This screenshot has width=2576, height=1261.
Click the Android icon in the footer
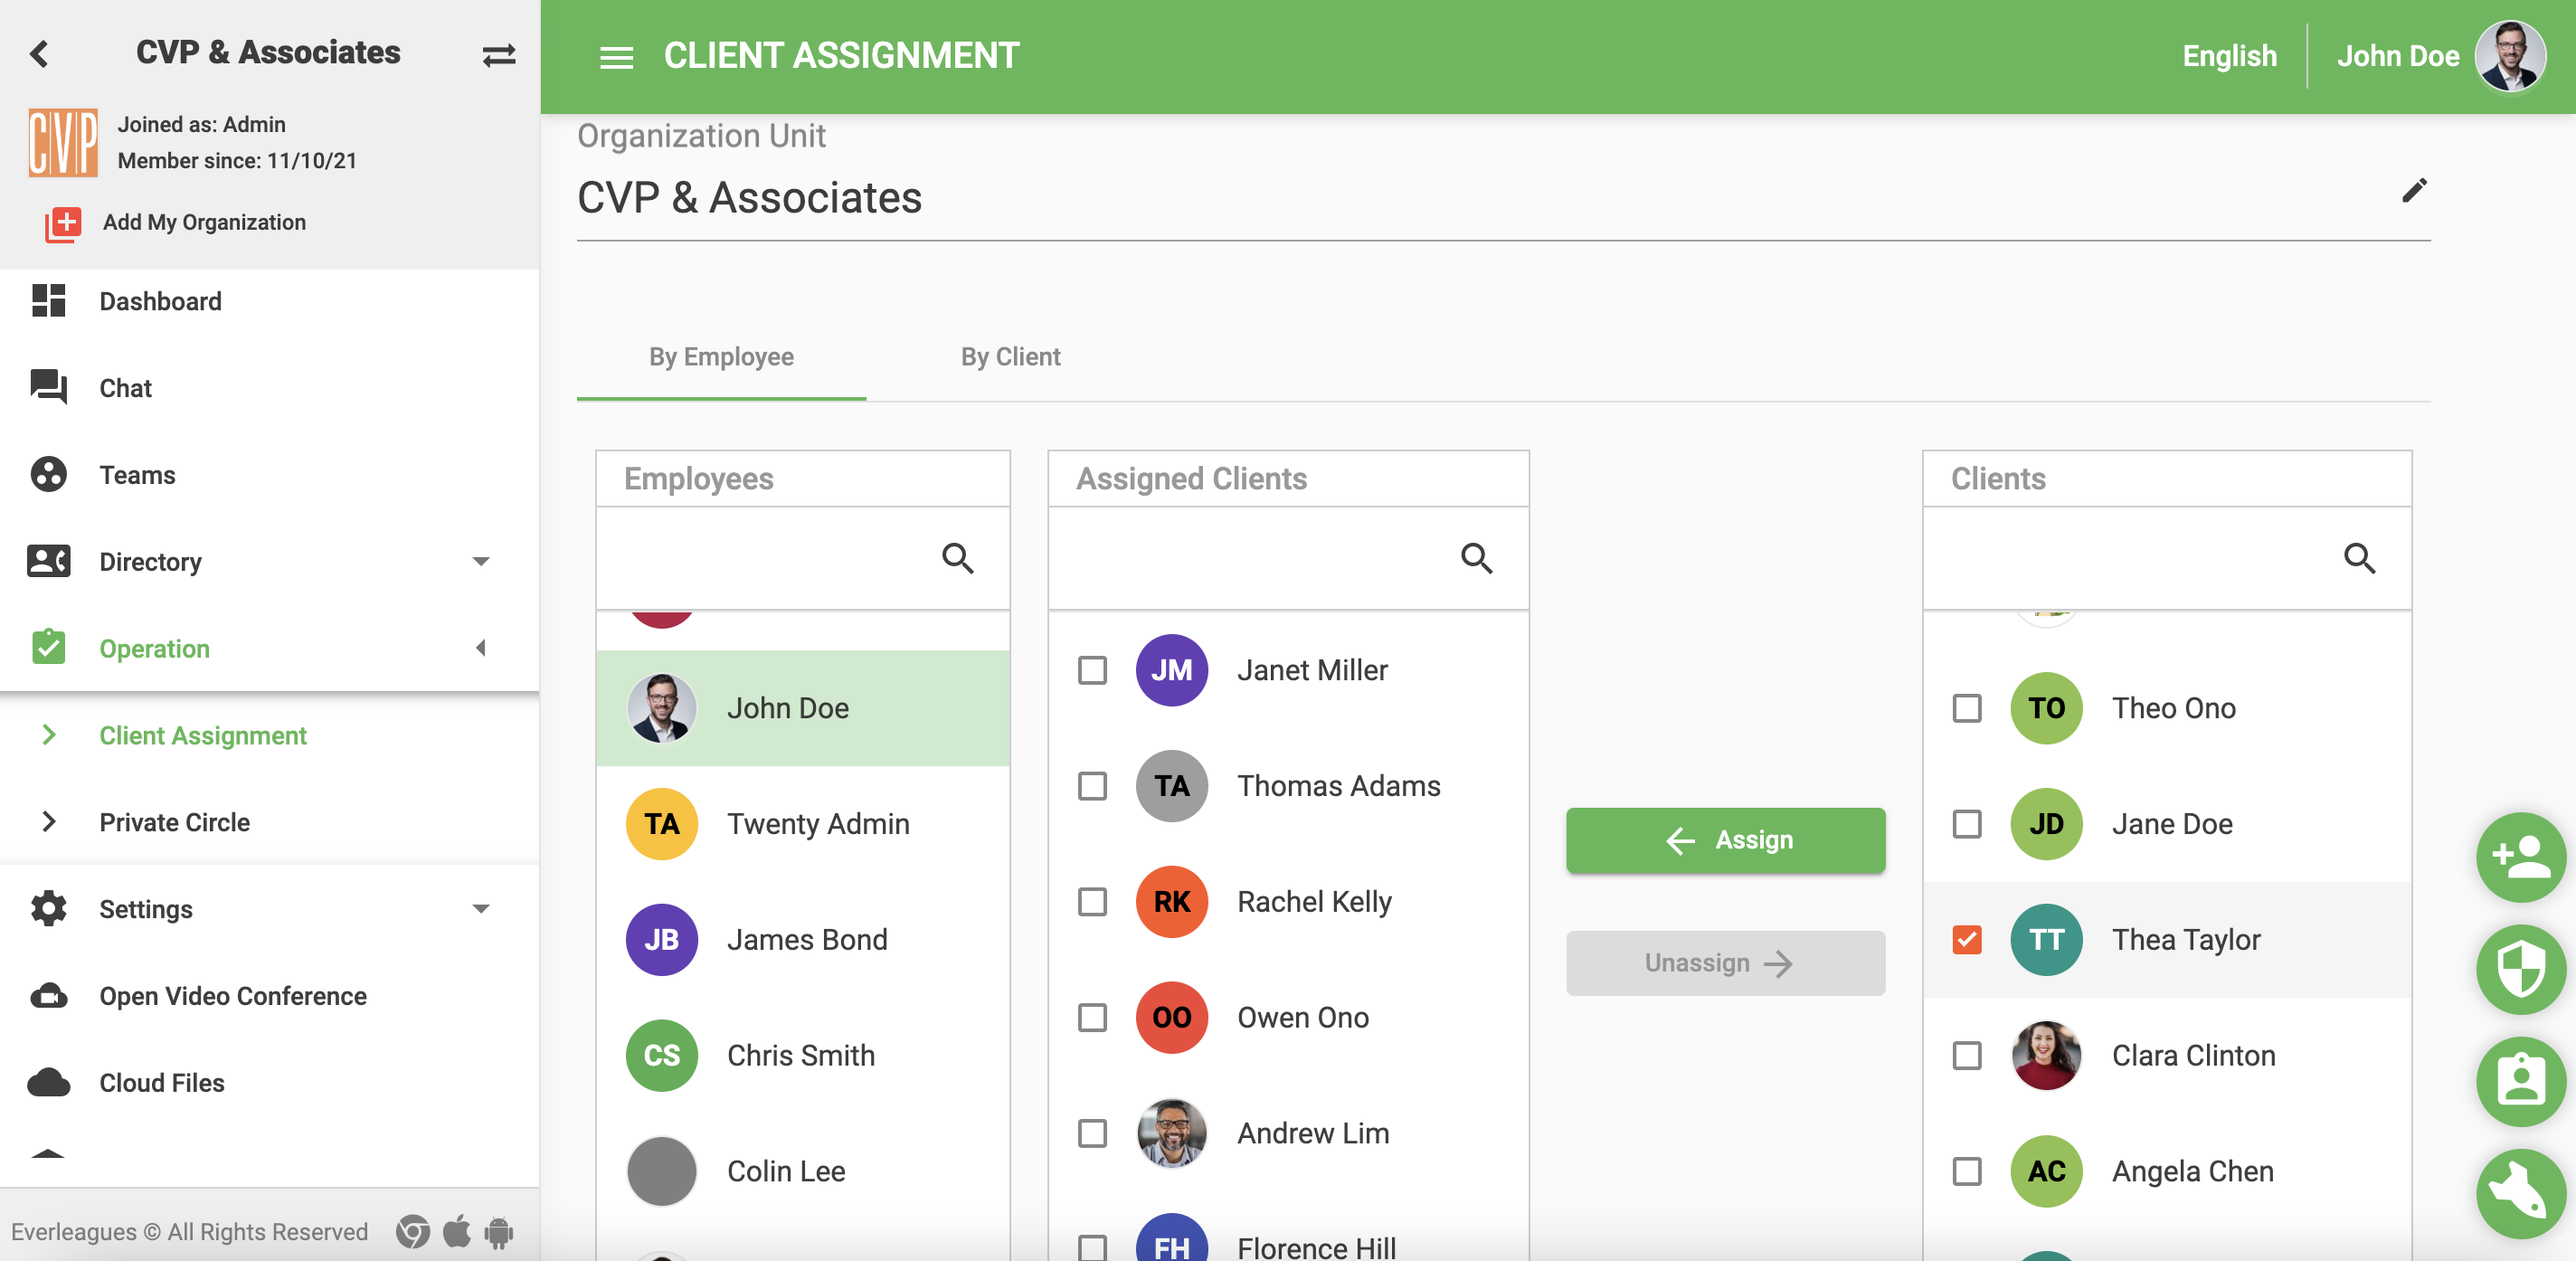[x=498, y=1232]
